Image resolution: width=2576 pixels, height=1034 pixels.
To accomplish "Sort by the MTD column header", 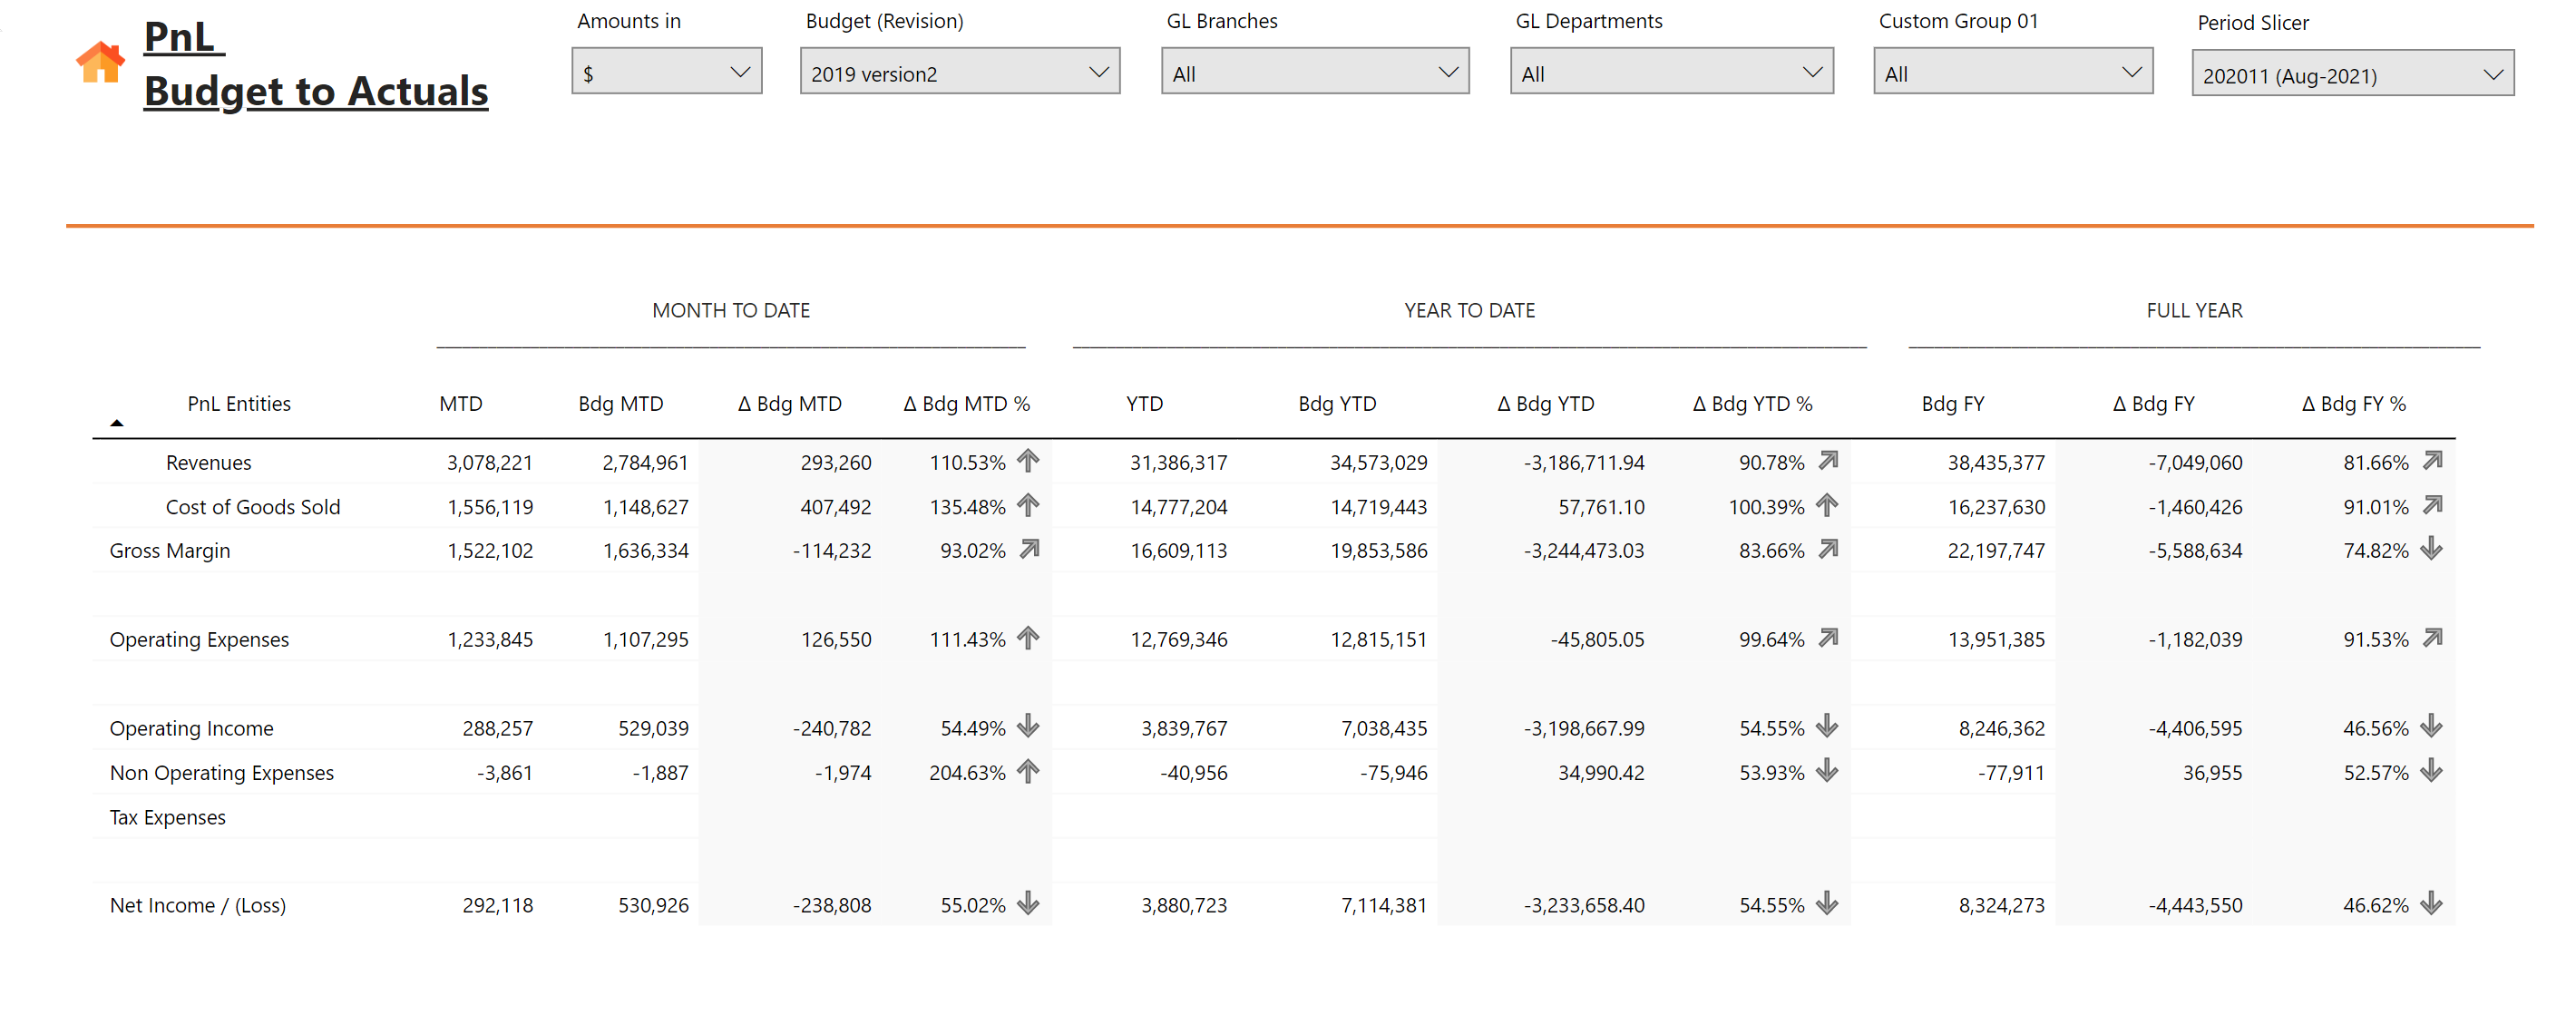I will coord(460,404).
